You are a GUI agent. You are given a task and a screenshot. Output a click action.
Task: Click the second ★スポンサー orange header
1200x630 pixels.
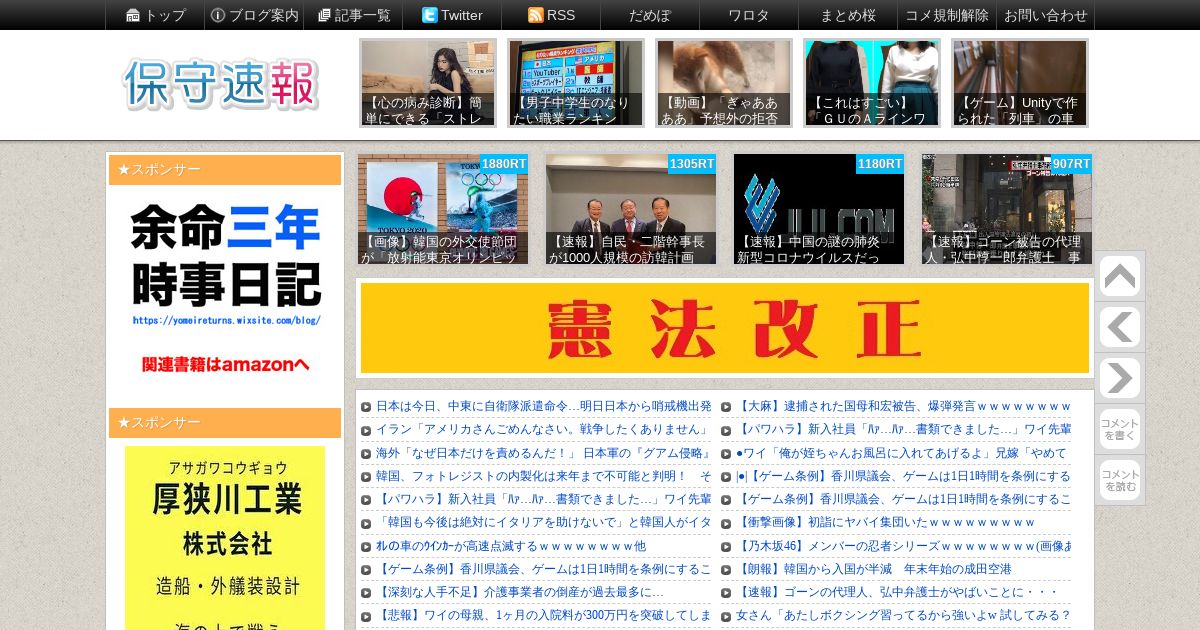tap(225, 423)
